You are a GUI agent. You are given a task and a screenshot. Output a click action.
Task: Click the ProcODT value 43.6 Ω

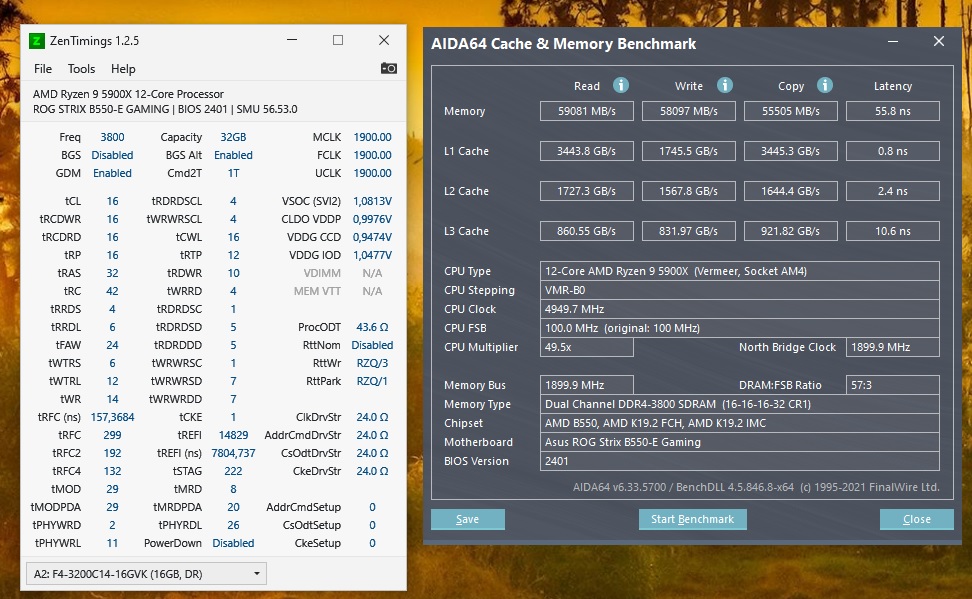point(372,327)
